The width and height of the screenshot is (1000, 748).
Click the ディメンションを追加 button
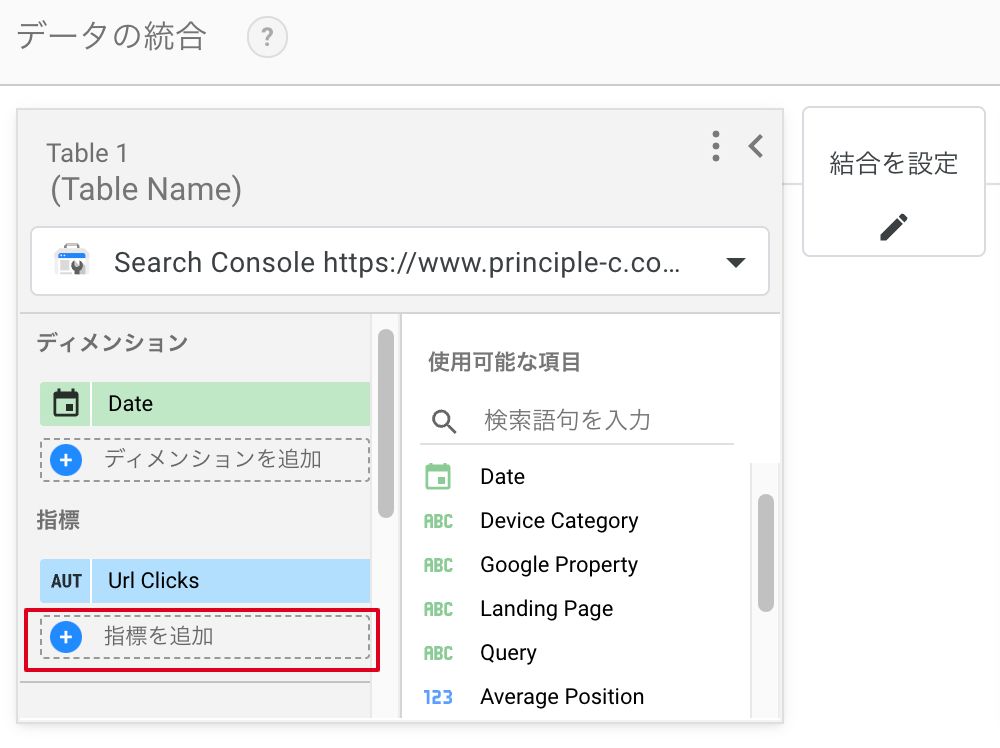pyautogui.click(x=212, y=460)
